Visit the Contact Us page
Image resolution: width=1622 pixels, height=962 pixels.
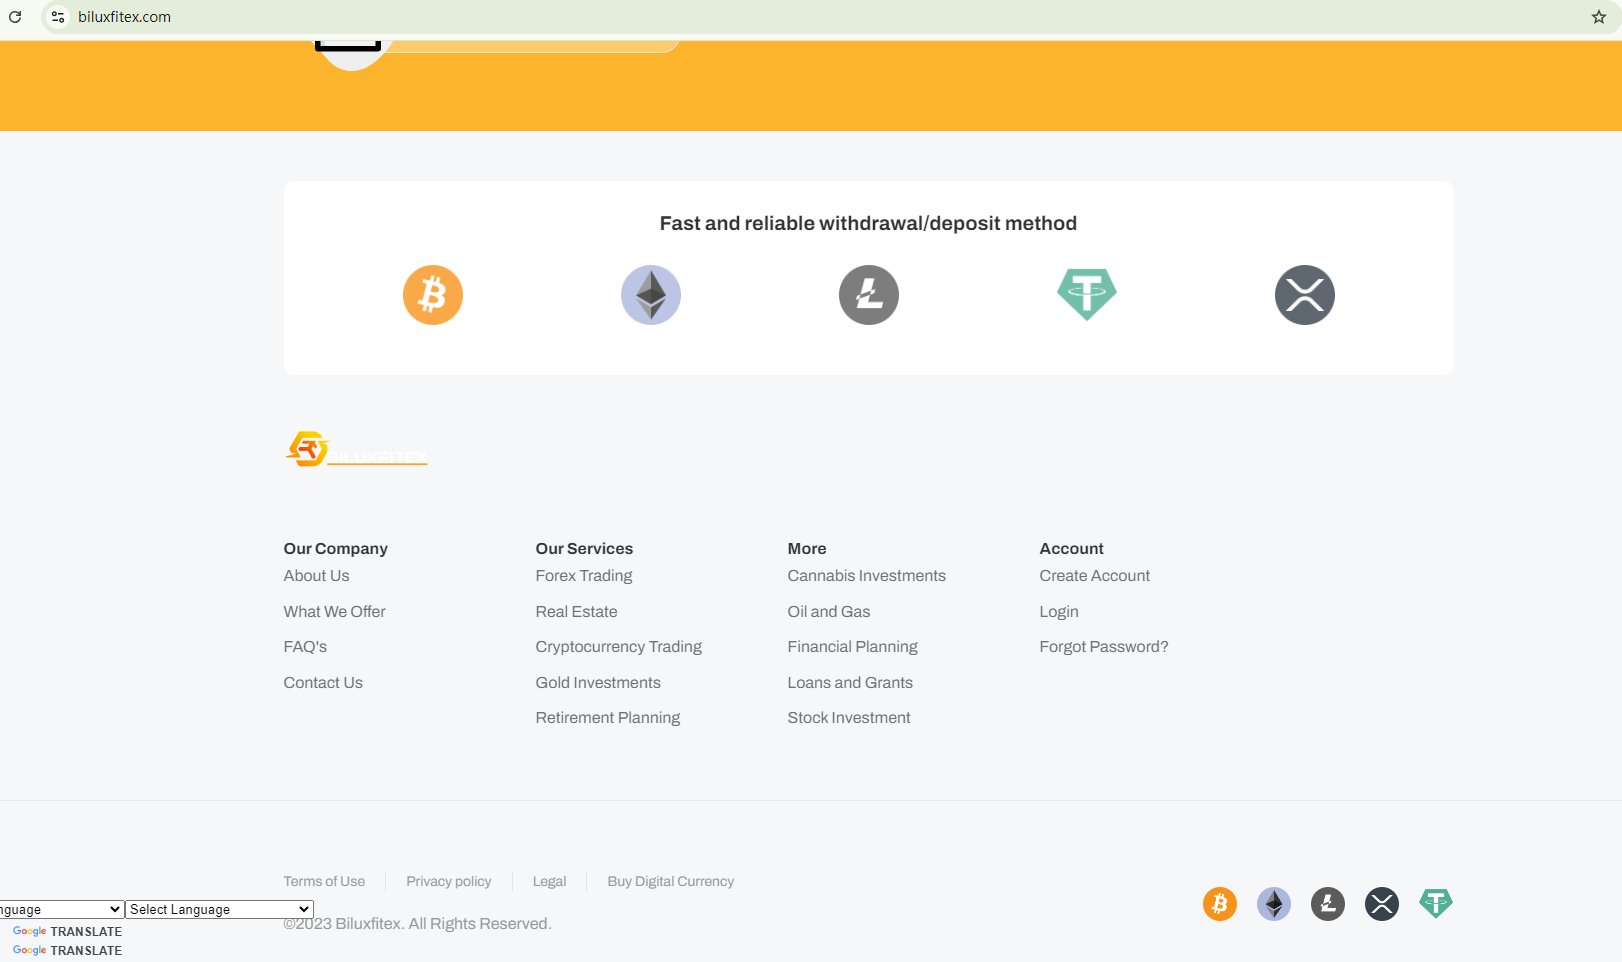pos(323,683)
